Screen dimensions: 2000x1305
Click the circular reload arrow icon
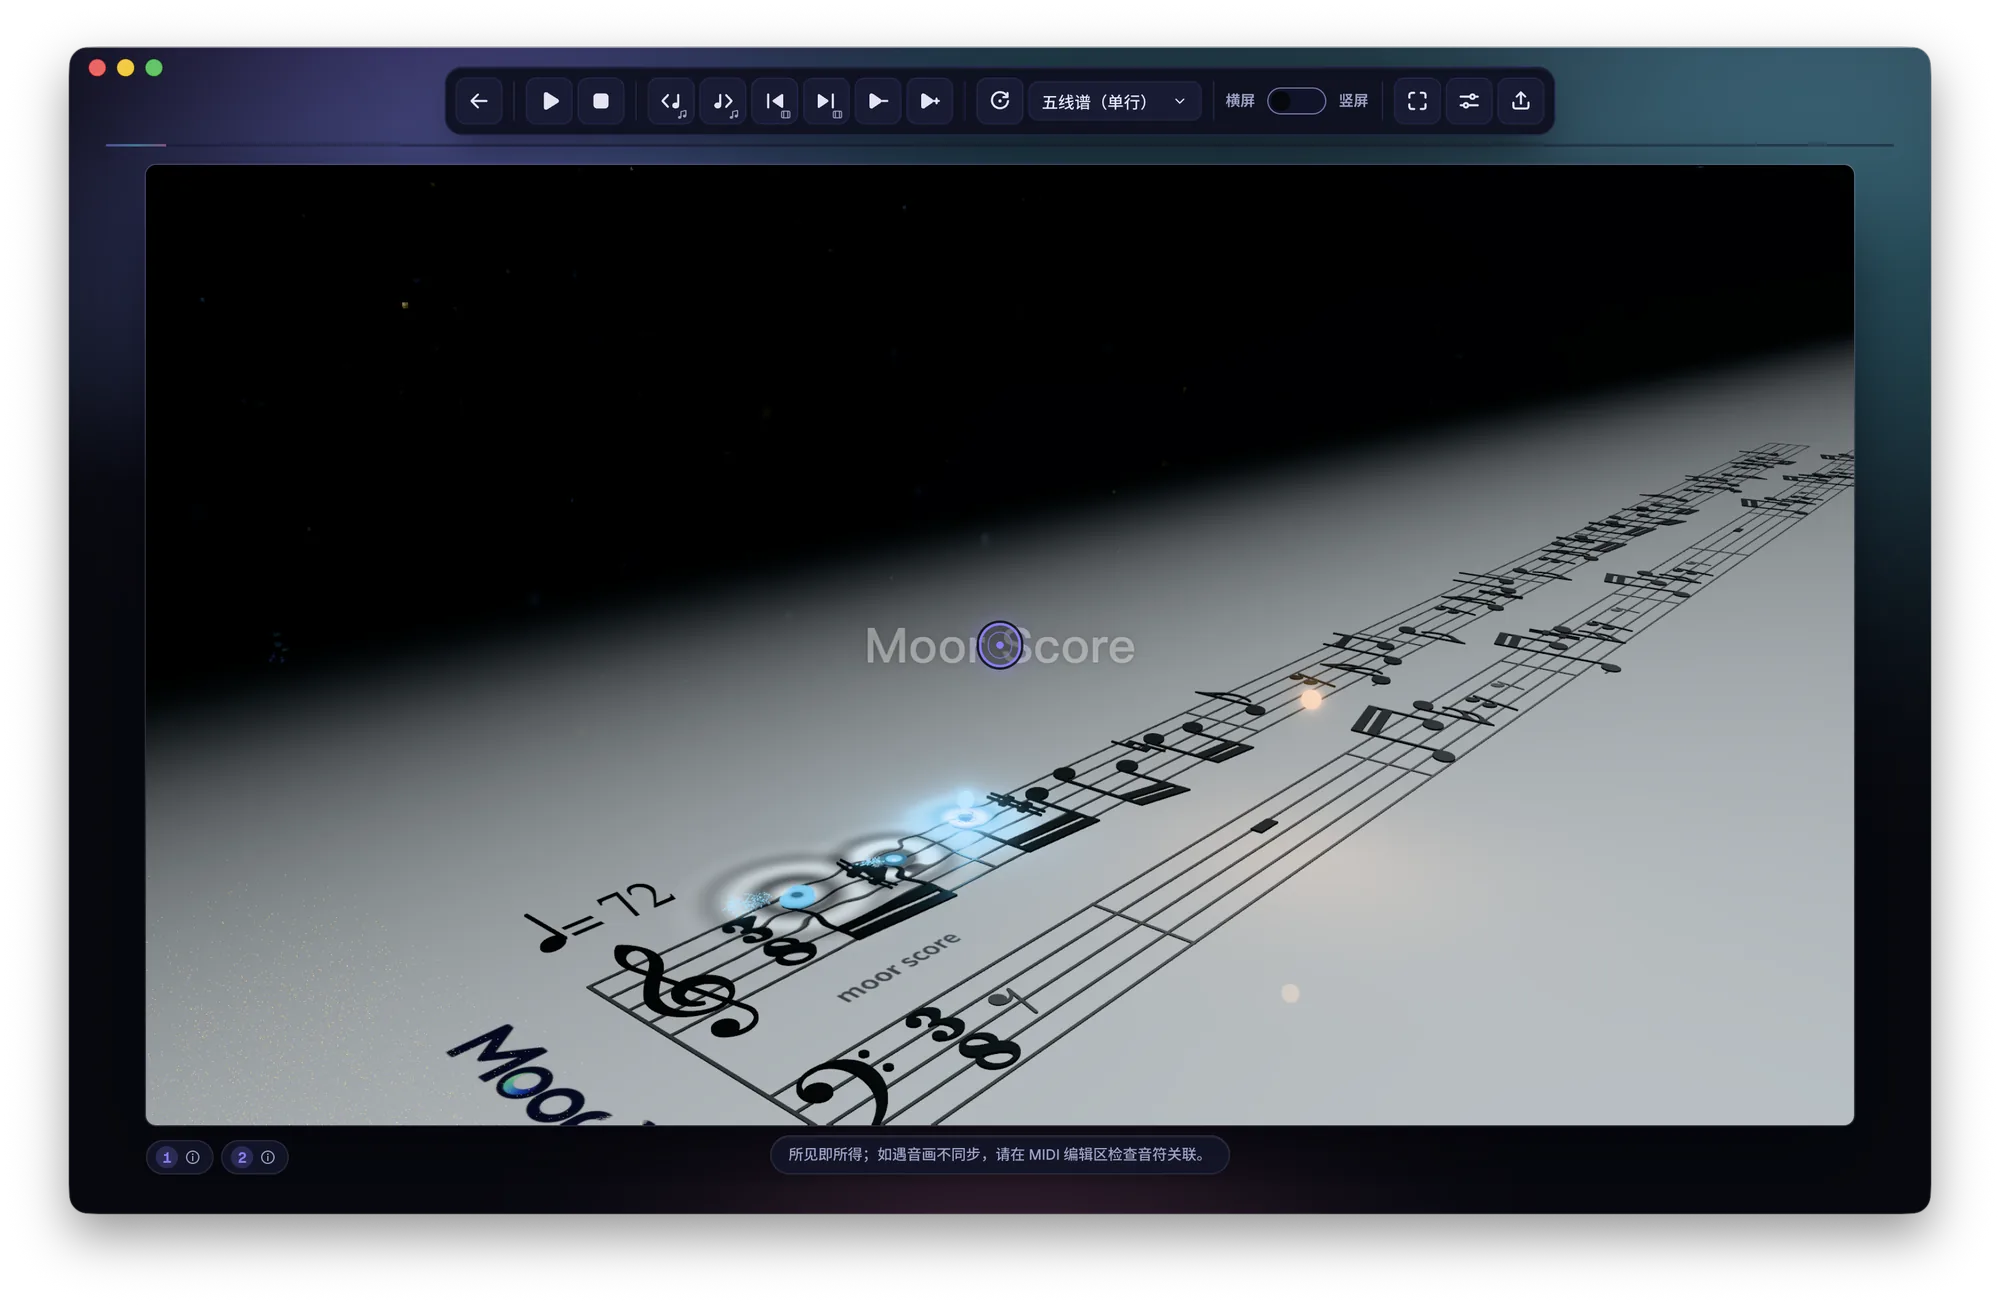point(1000,101)
